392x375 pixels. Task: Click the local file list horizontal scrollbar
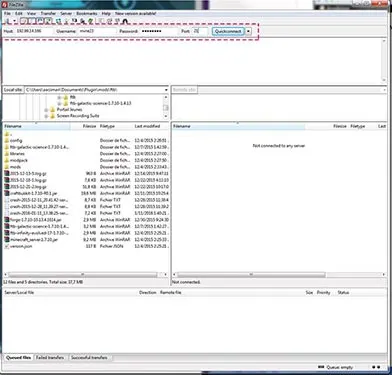click(x=83, y=275)
